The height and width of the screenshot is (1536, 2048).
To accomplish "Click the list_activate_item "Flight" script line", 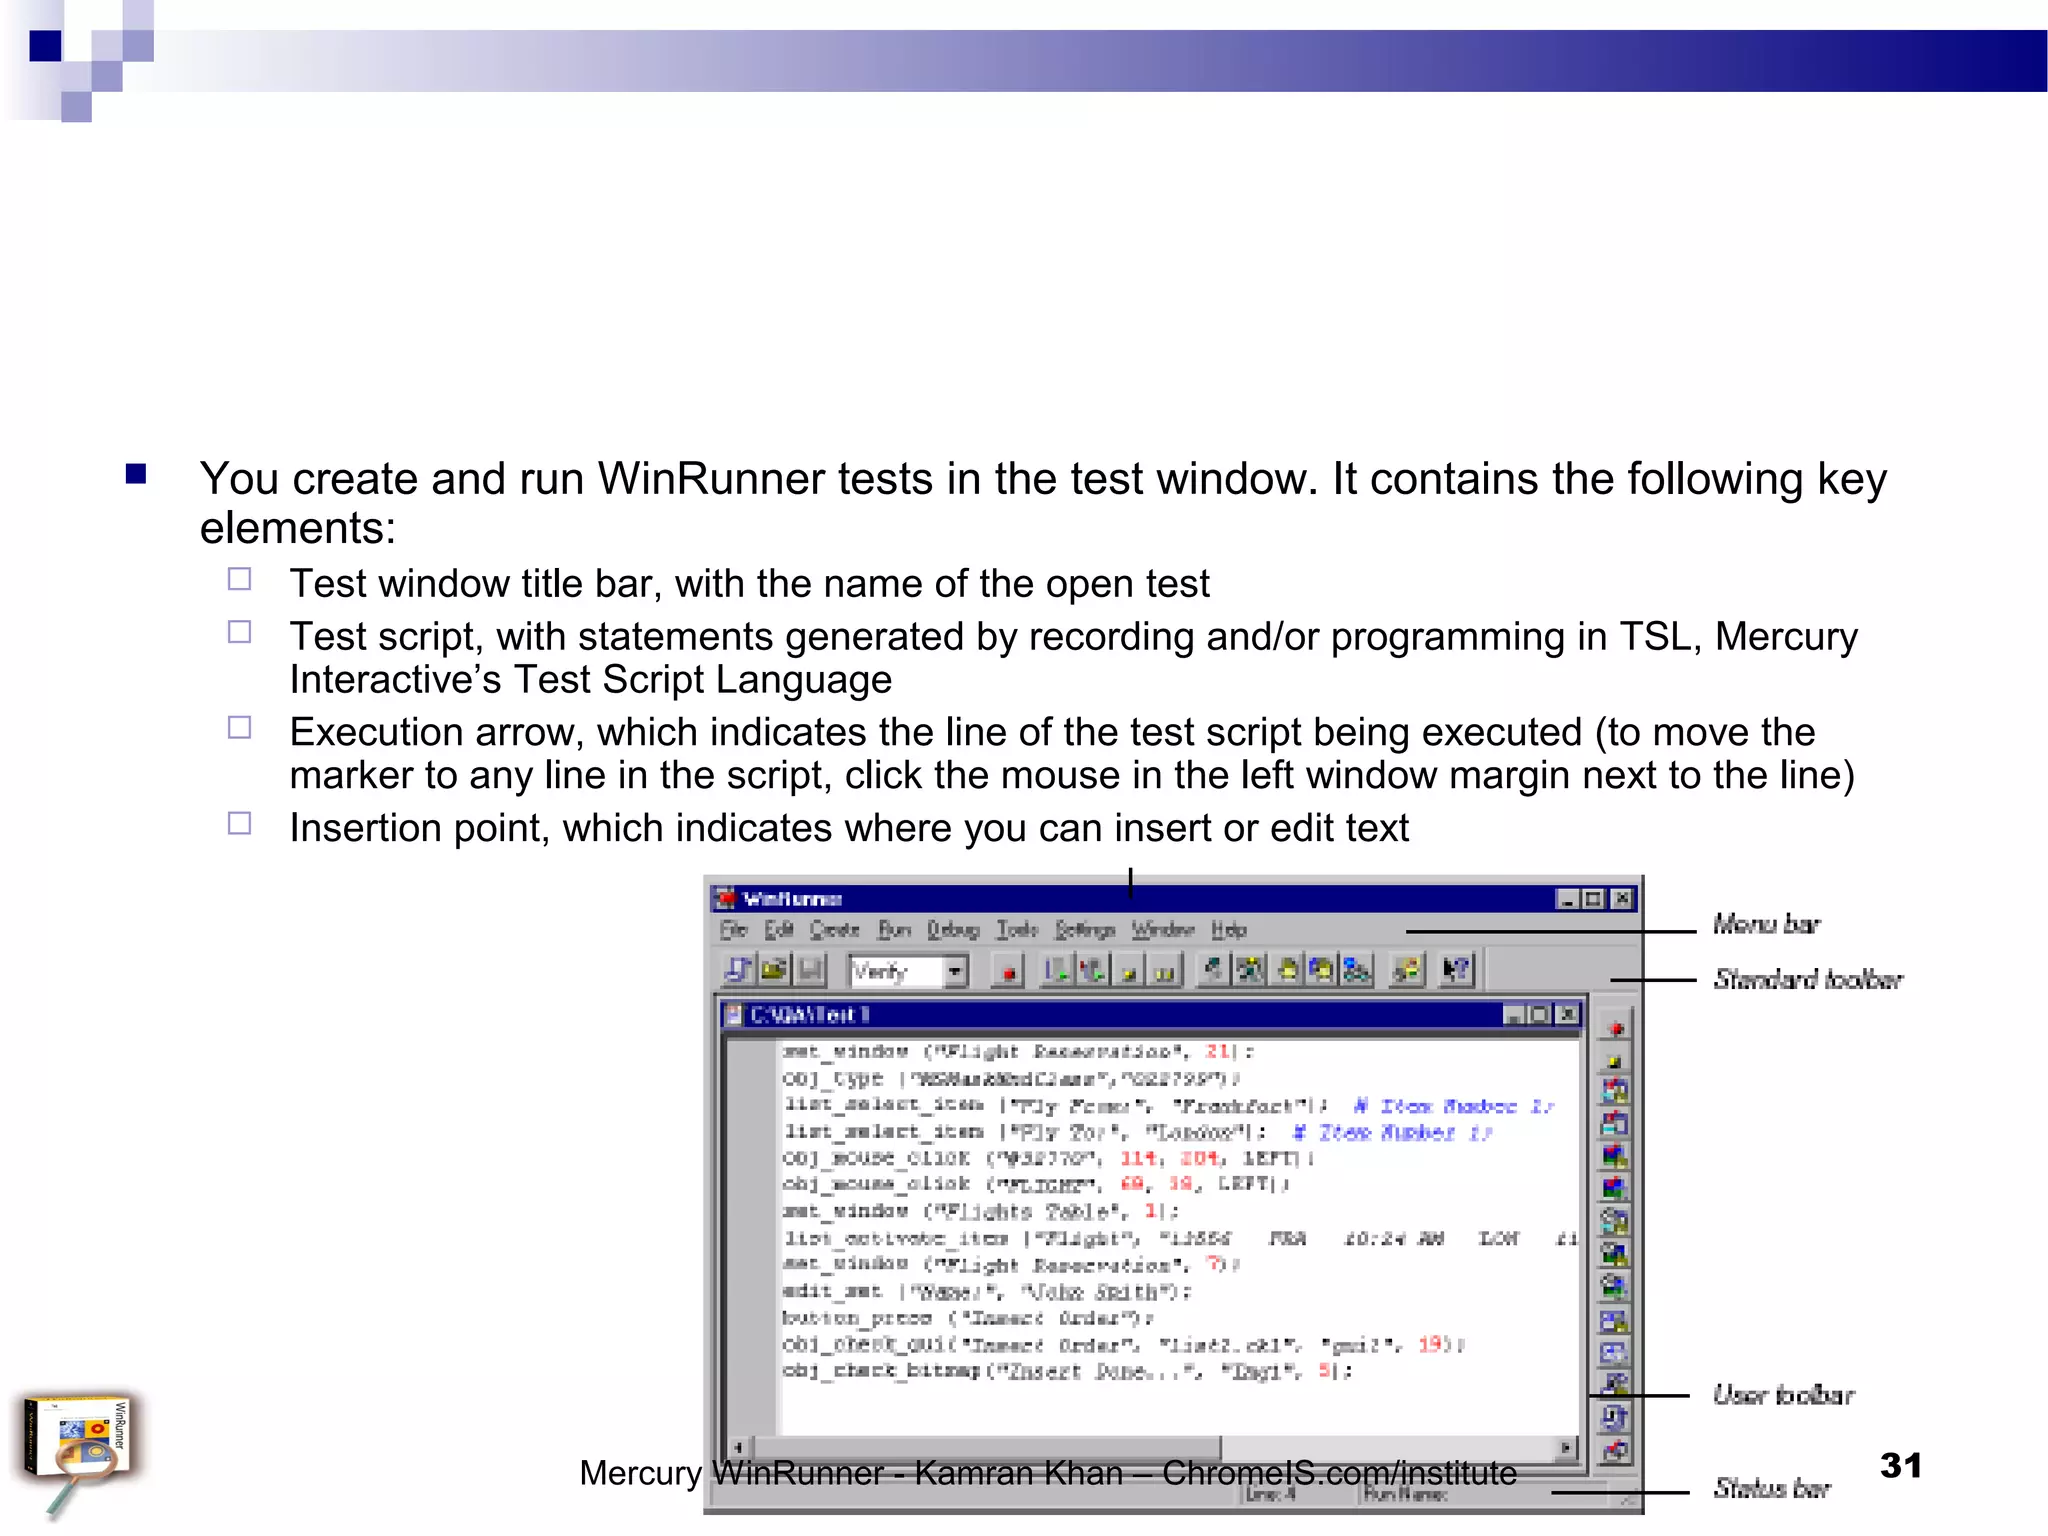I will [x=1180, y=1239].
